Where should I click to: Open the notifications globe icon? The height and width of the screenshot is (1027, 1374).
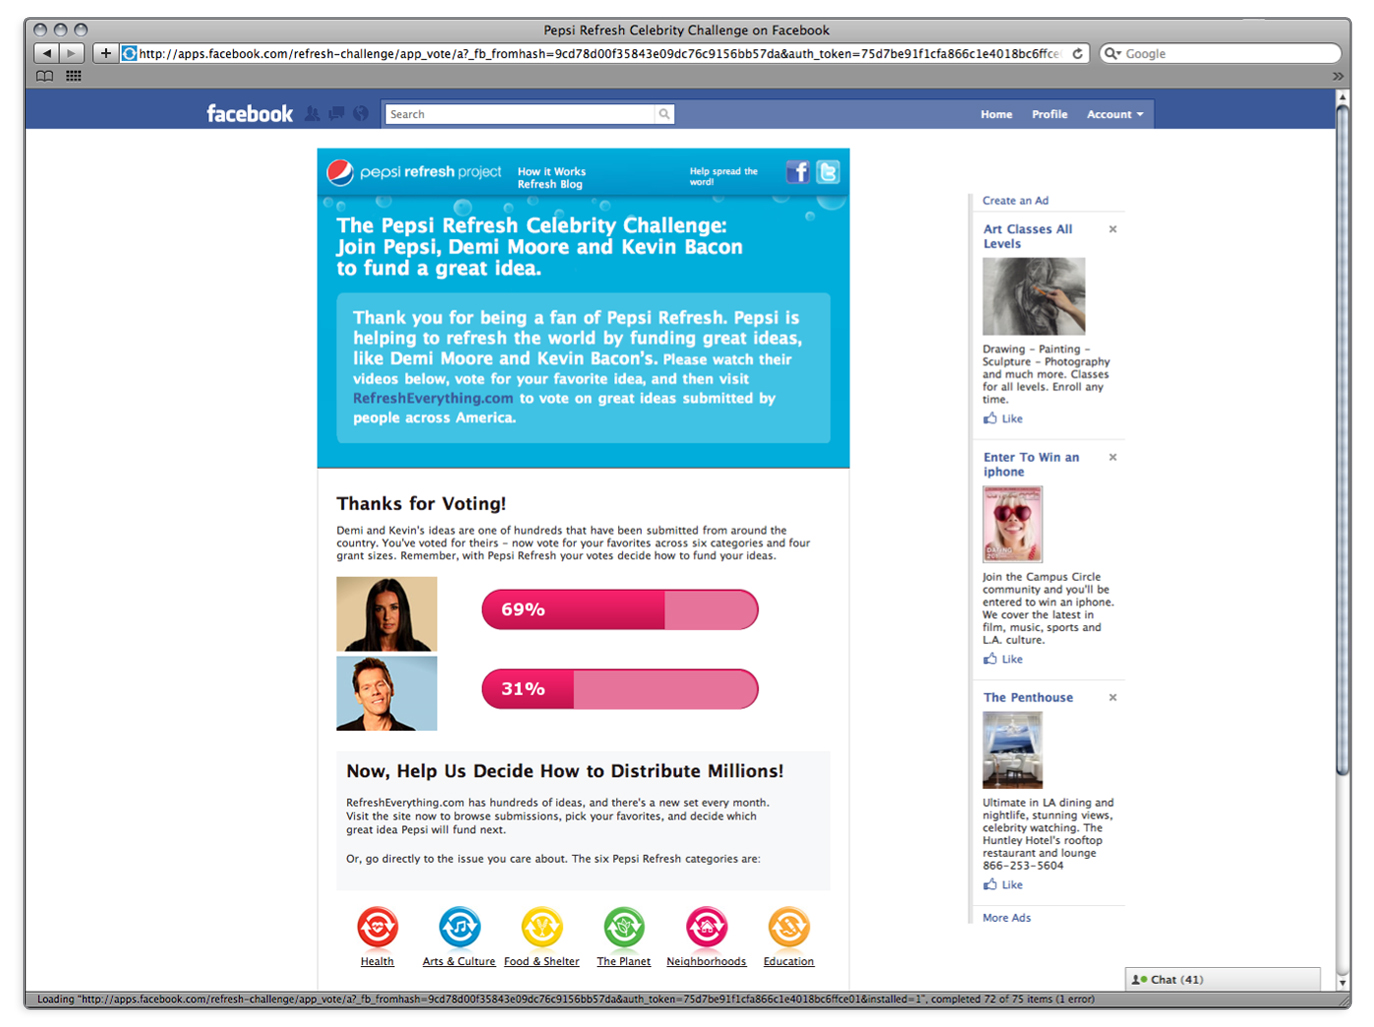tap(361, 114)
